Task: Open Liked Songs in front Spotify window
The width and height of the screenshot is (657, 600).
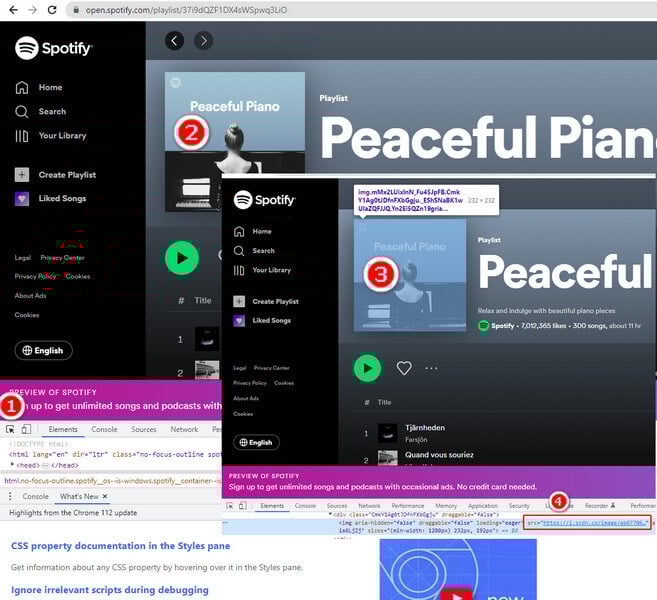Action: tap(262, 321)
